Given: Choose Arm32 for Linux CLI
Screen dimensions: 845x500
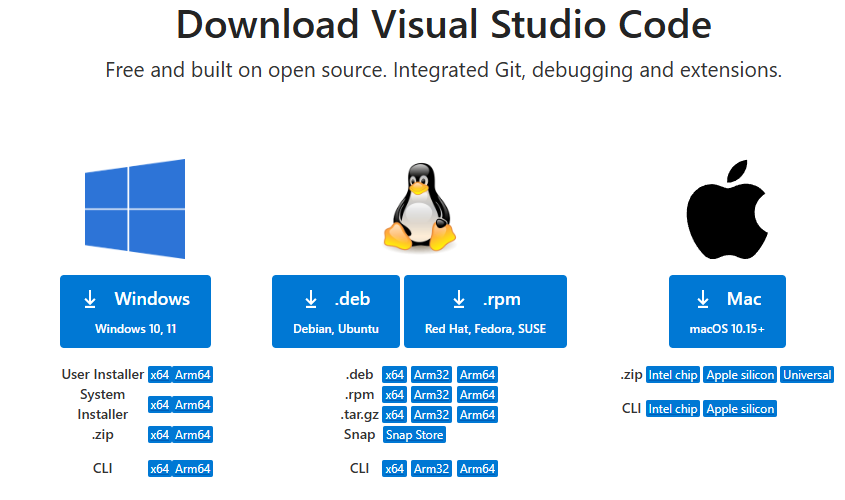Looking at the screenshot, I should click(431, 469).
